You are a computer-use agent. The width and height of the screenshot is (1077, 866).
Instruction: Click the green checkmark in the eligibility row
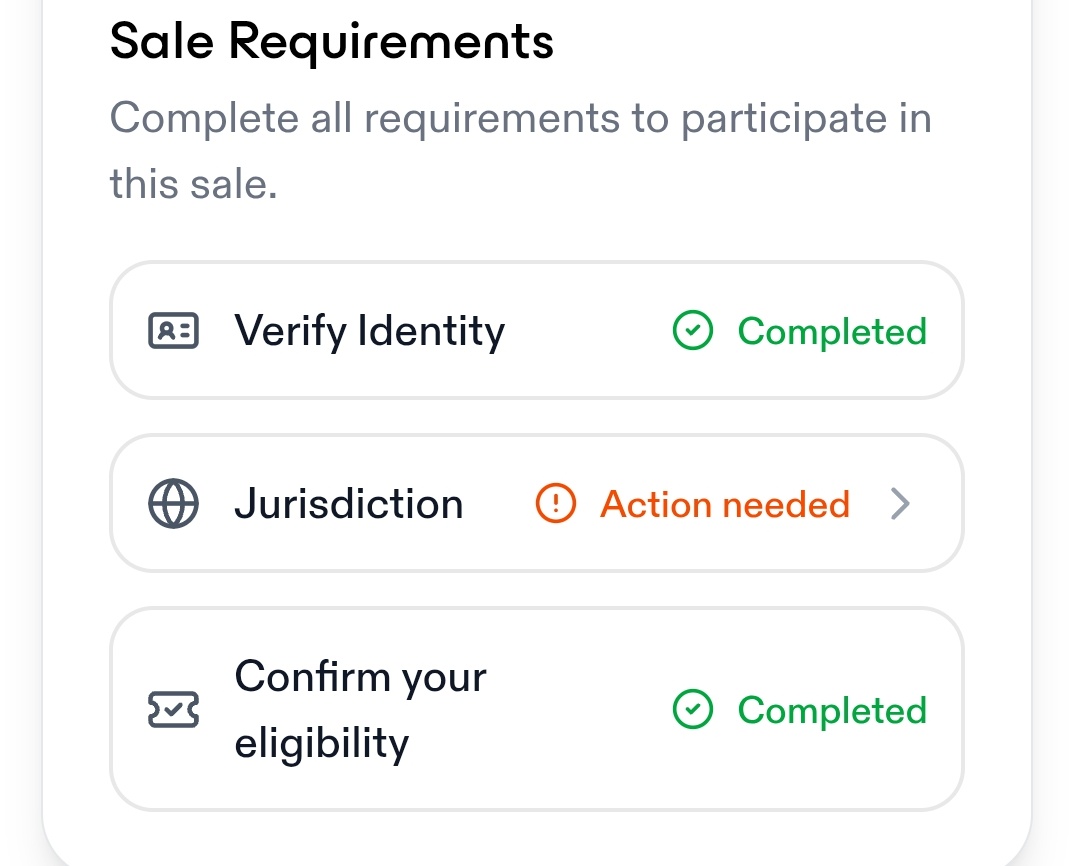[692, 710]
